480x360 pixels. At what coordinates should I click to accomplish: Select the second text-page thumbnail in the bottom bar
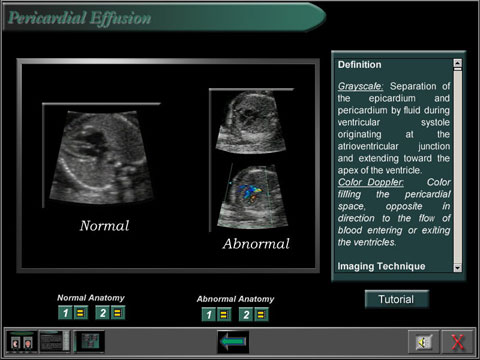55,342
